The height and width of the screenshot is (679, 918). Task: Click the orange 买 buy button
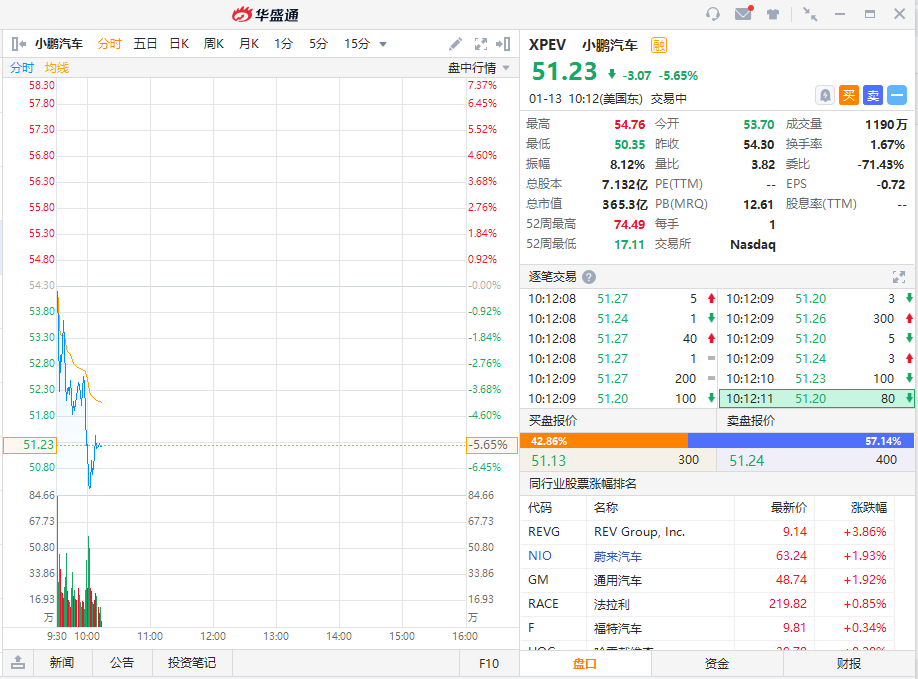848,95
